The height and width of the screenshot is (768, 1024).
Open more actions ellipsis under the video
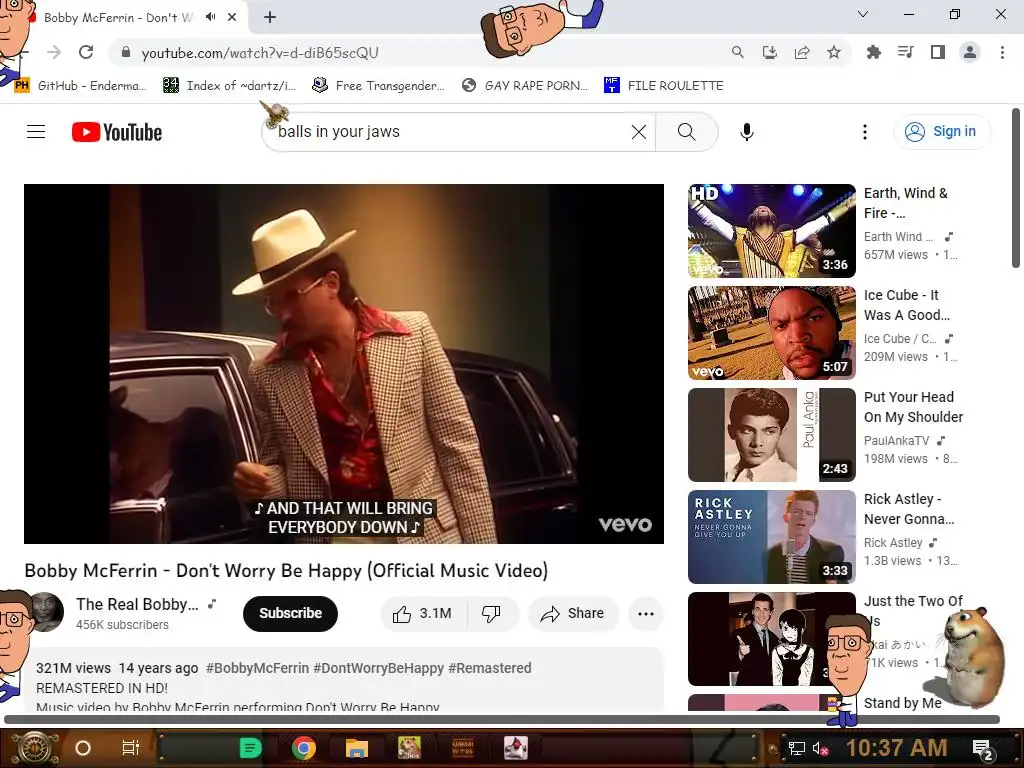click(x=646, y=613)
